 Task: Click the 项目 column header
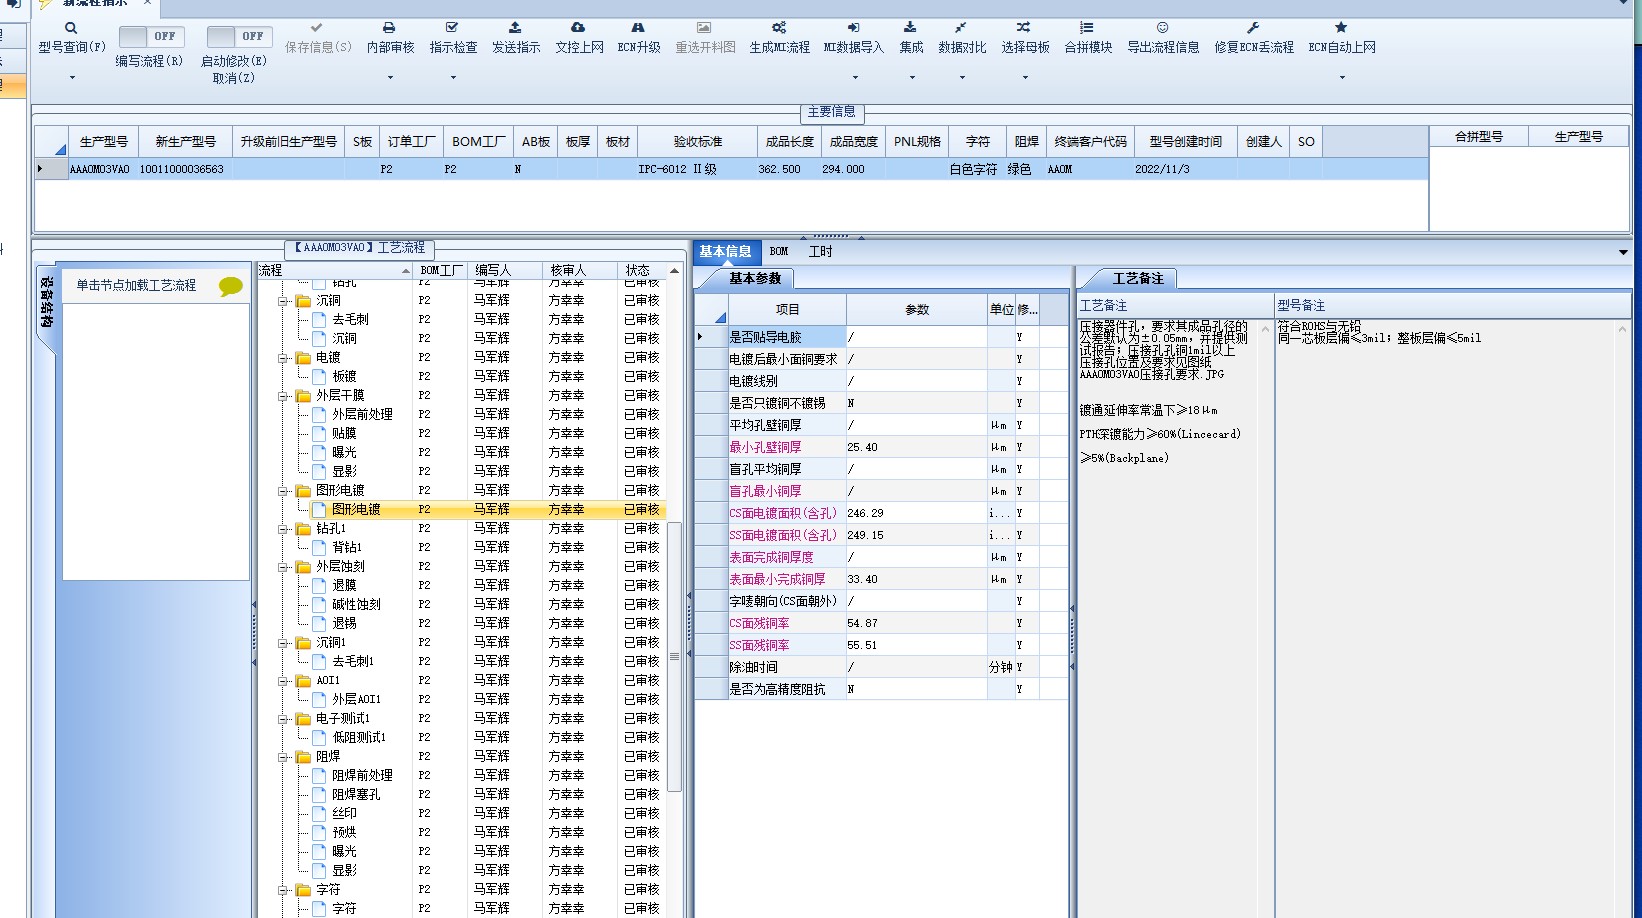(787, 310)
